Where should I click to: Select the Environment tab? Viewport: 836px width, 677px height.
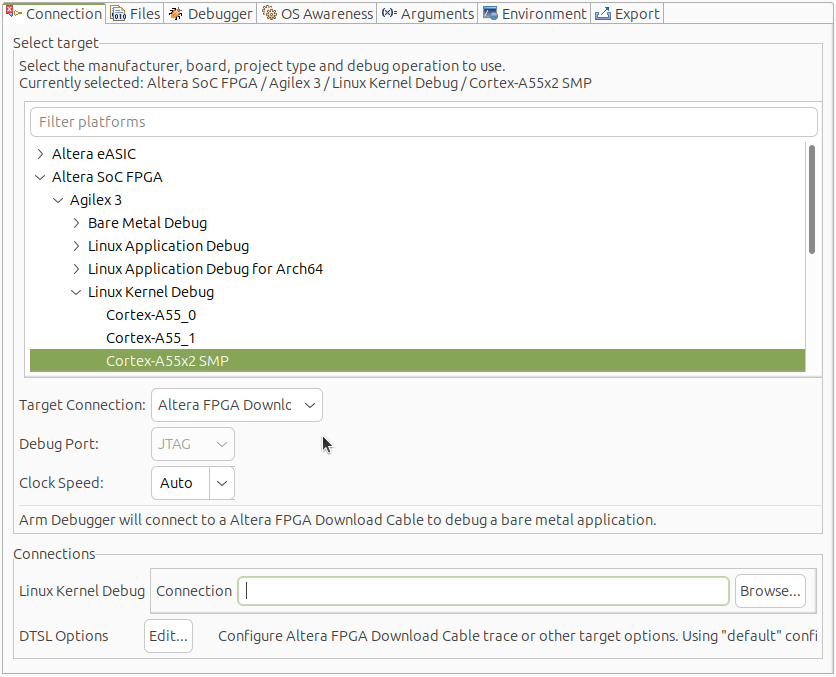[535, 14]
